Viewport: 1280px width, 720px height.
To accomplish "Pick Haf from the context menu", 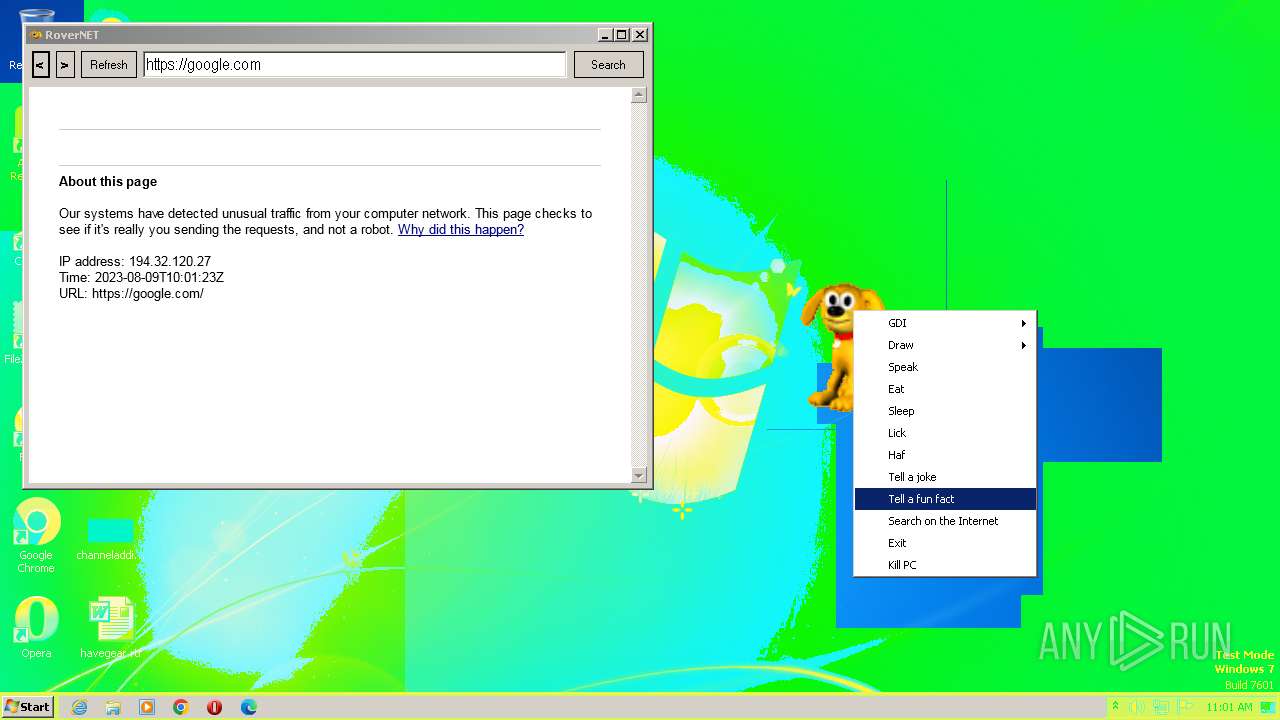I will [x=945, y=455].
